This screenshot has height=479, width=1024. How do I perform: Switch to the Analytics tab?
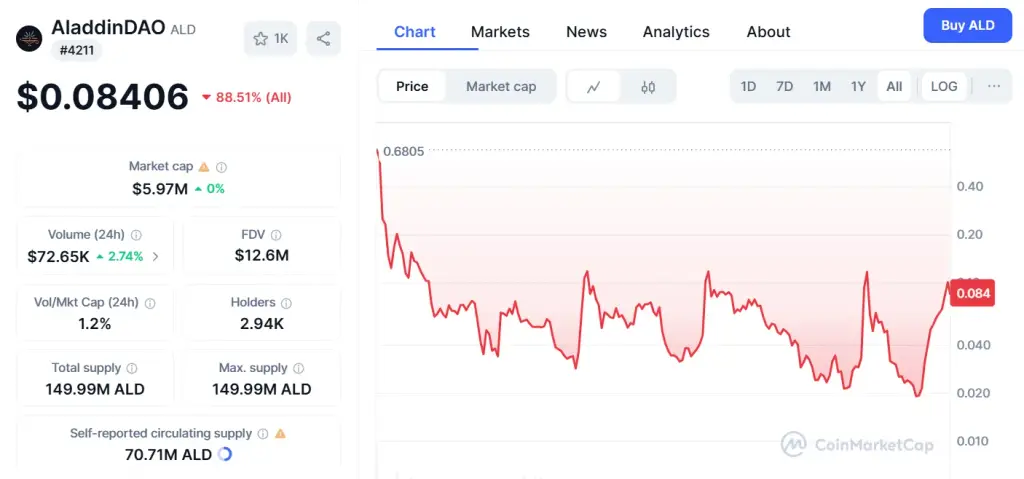[676, 31]
